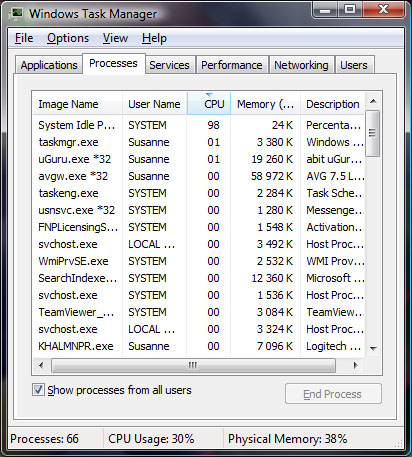This screenshot has width=412, height=457.
Task: Switch to the Performance tab
Action: (232, 65)
